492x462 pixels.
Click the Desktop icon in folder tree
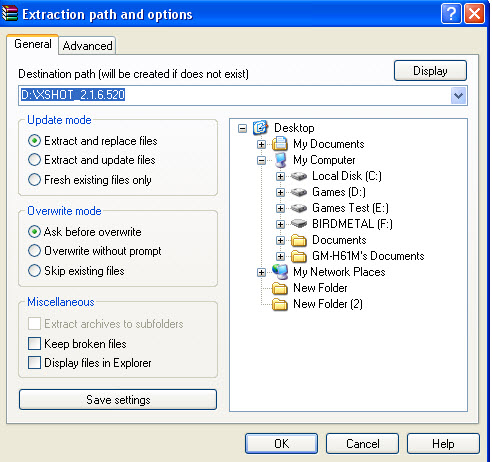260,128
